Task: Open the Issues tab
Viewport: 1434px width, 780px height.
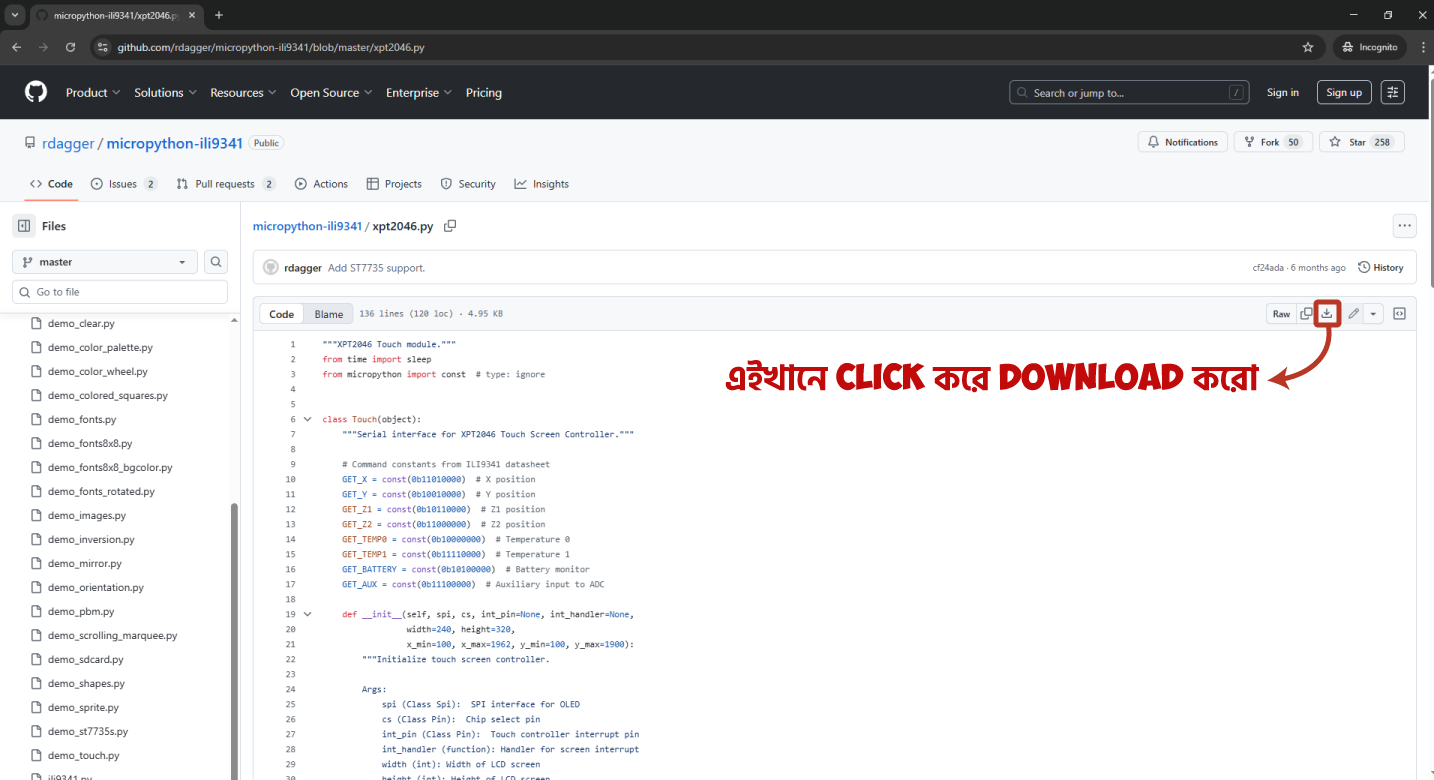Action: tap(124, 184)
